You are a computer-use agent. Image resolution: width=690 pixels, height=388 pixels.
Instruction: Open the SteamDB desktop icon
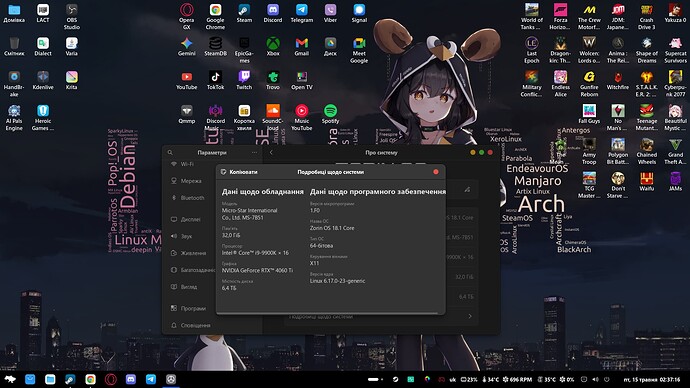[x=215, y=47]
